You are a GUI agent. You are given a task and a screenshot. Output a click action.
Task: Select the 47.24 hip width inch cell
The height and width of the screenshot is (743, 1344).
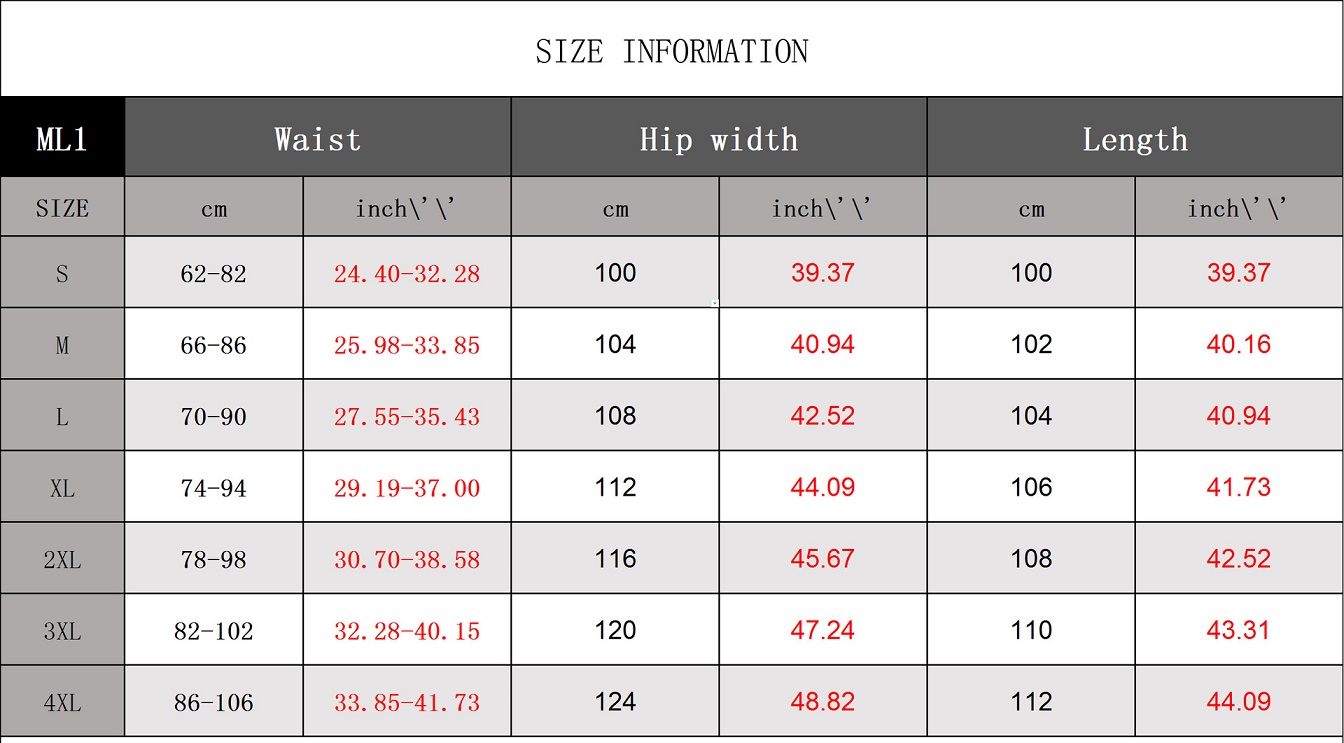pyautogui.click(x=822, y=630)
